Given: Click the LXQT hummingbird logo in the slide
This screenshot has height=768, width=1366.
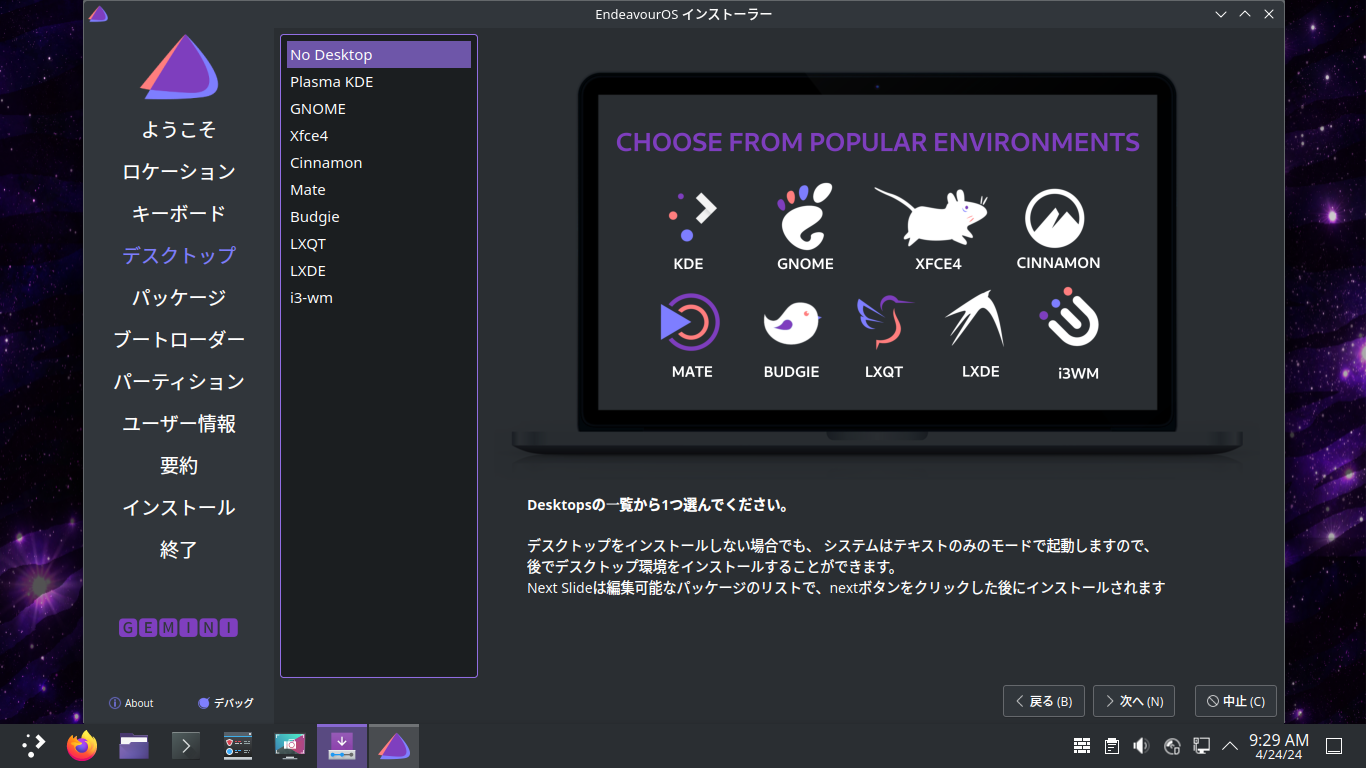Looking at the screenshot, I should (885, 322).
